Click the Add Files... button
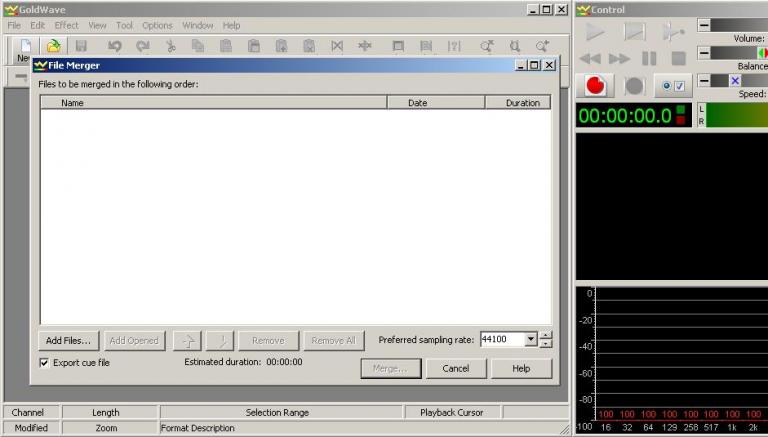 (x=69, y=340)
